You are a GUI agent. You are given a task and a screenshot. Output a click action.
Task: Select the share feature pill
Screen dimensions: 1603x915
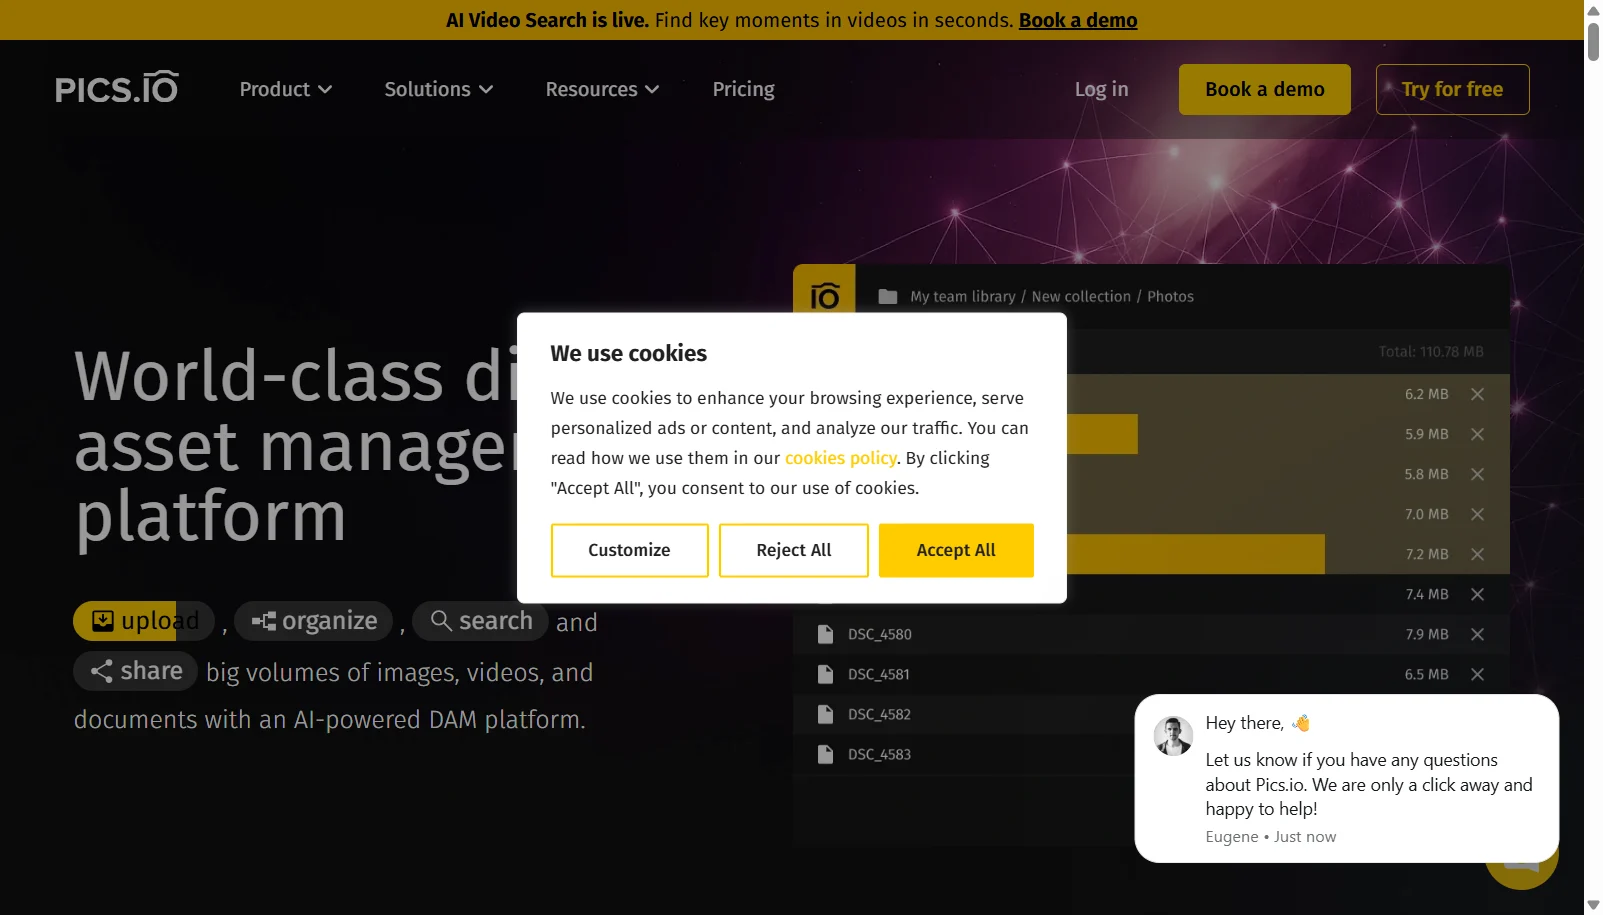(x=136, y=670)
